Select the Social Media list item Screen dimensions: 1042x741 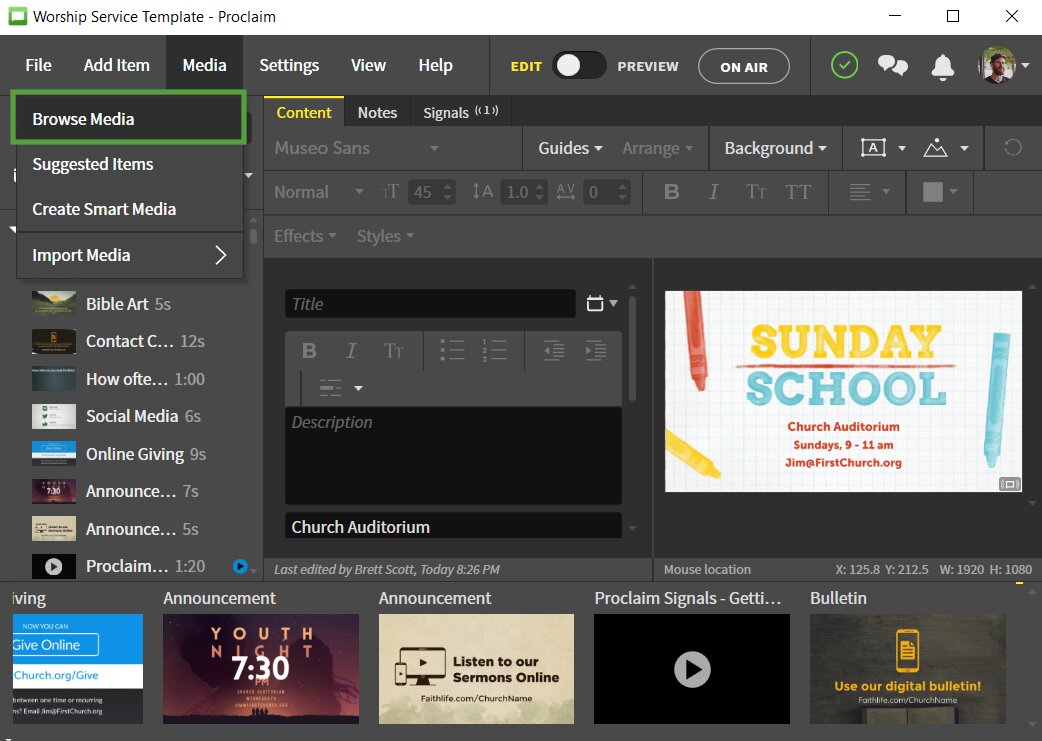pyautogui.click(x=132, y=416)
